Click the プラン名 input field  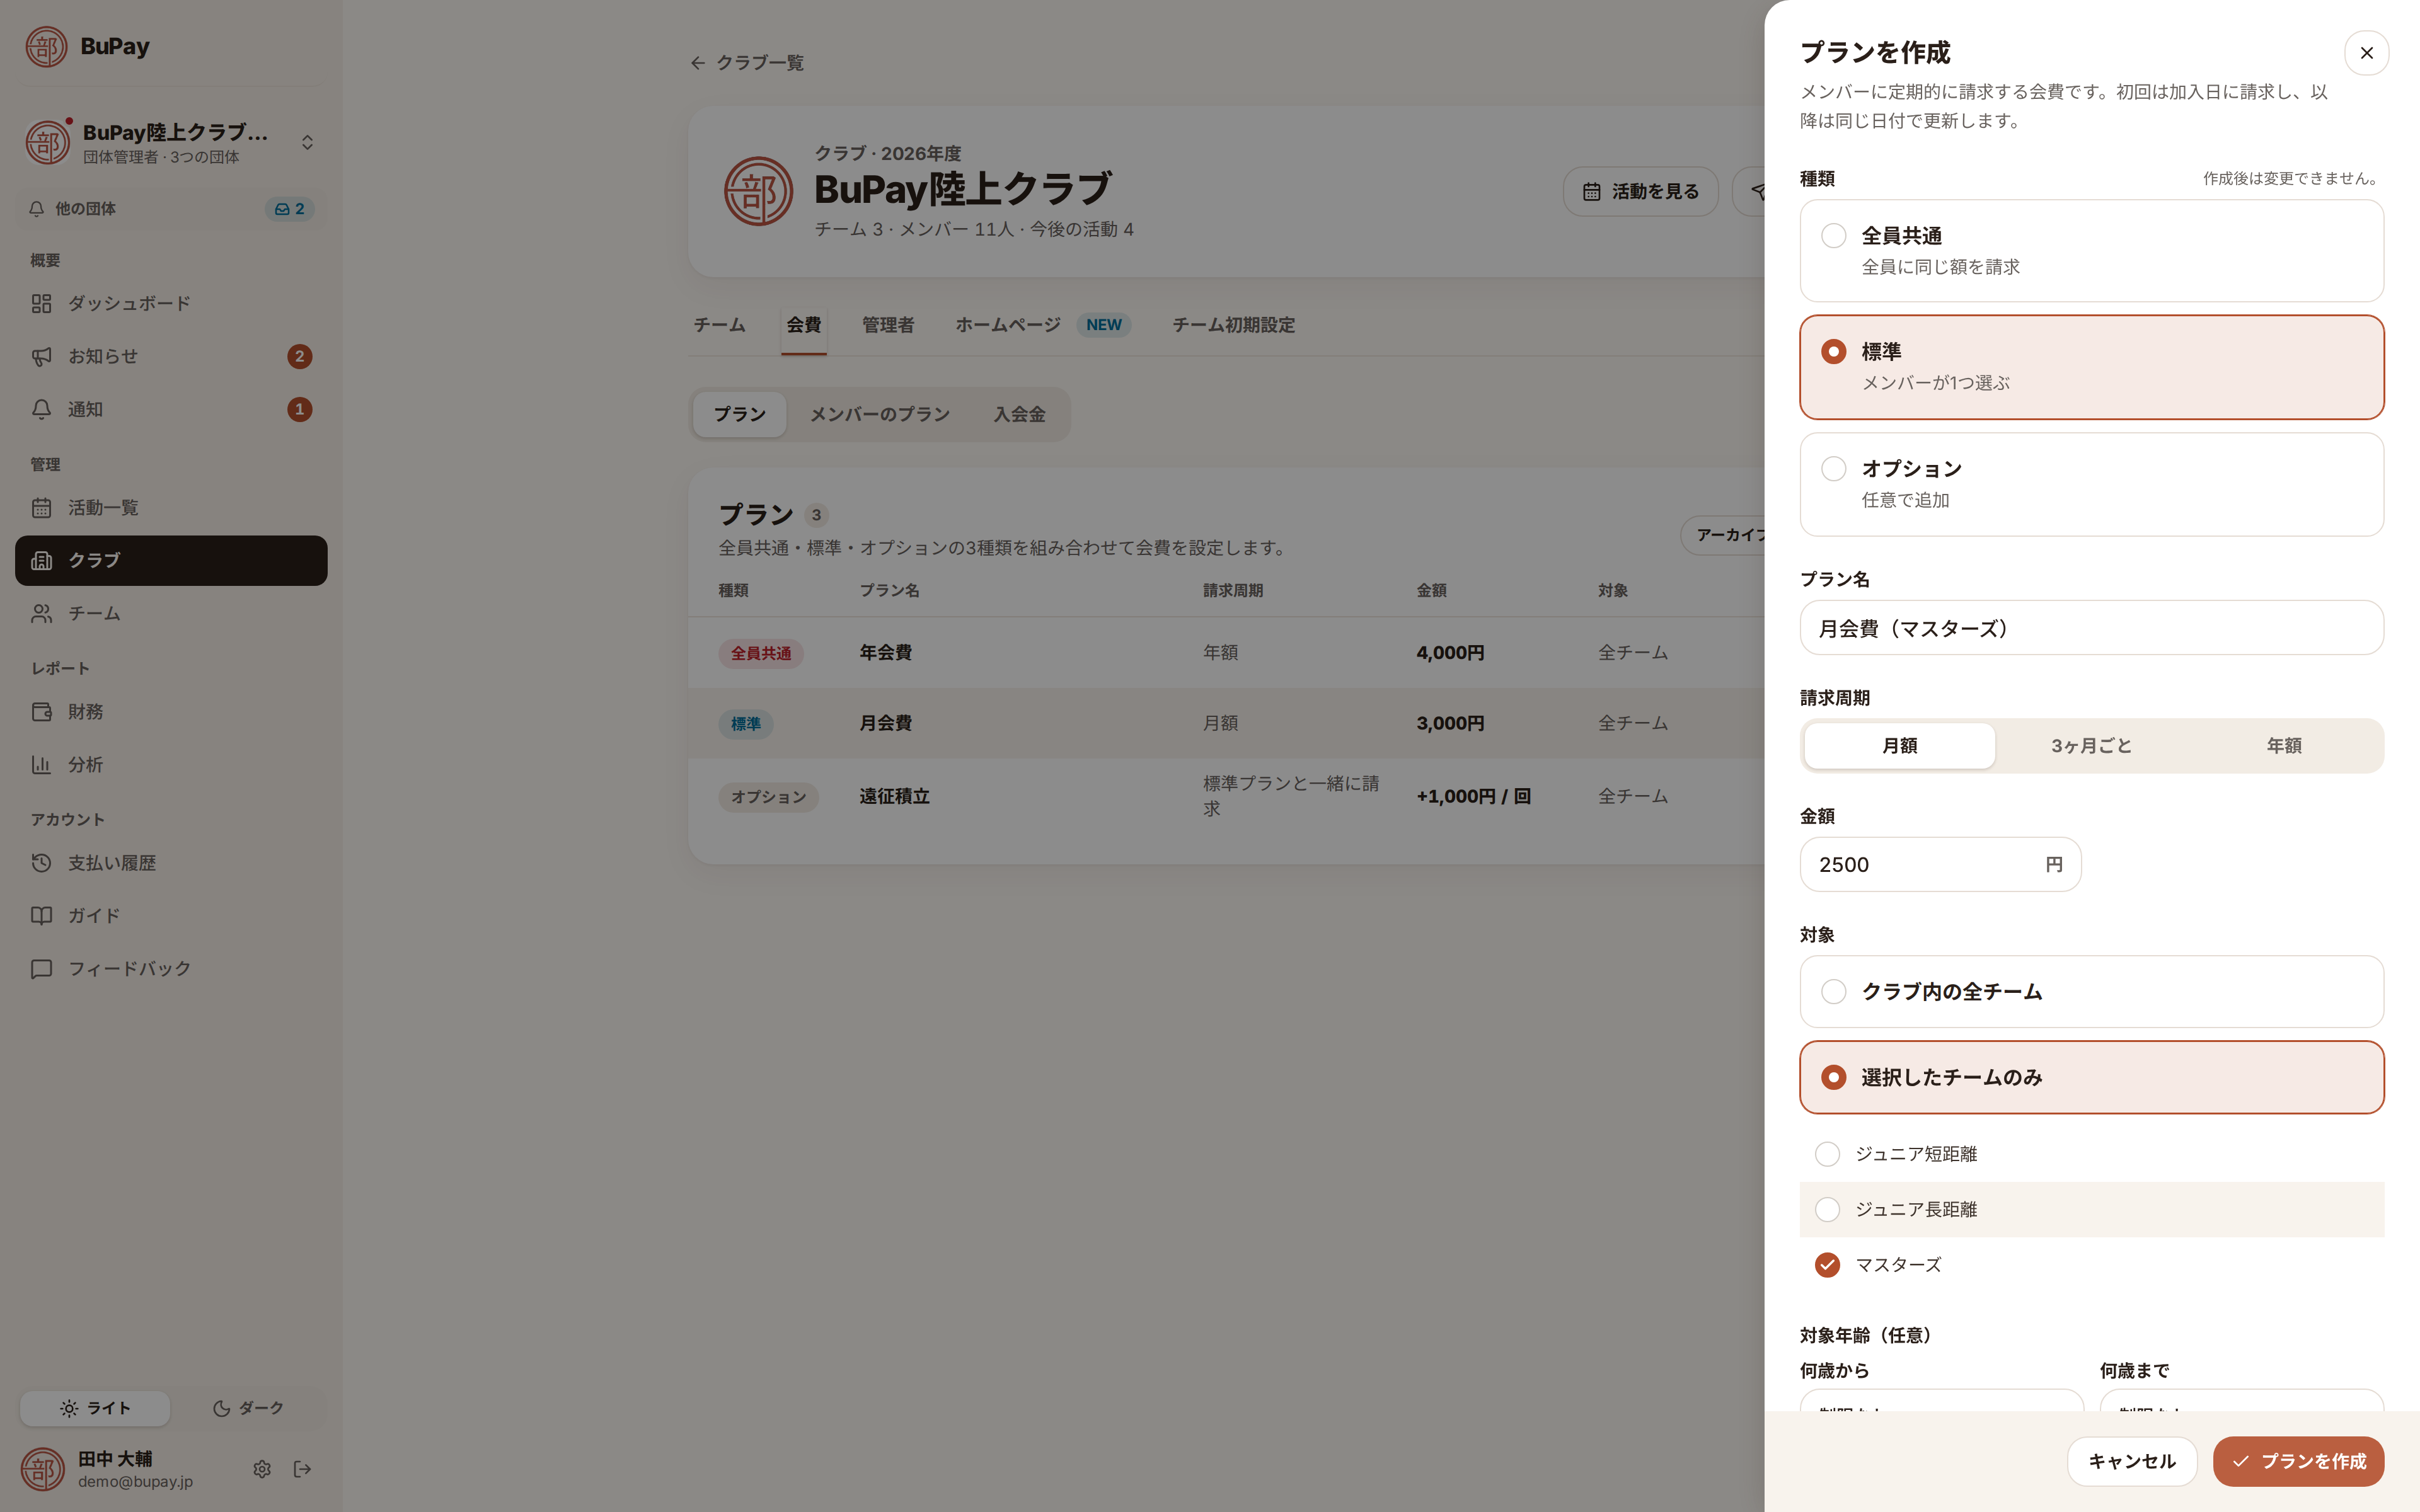pyautogui.click(x=2091, y=628)
